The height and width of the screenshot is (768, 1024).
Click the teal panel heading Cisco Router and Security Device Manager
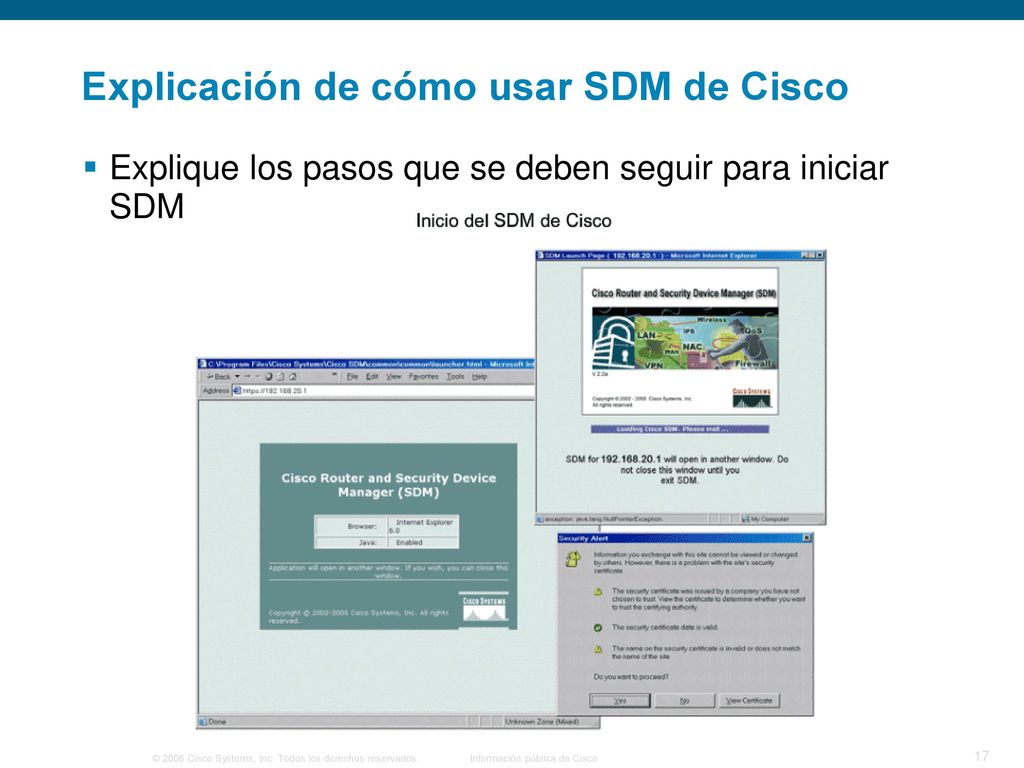pyautogui.click(x=389, y=485)
